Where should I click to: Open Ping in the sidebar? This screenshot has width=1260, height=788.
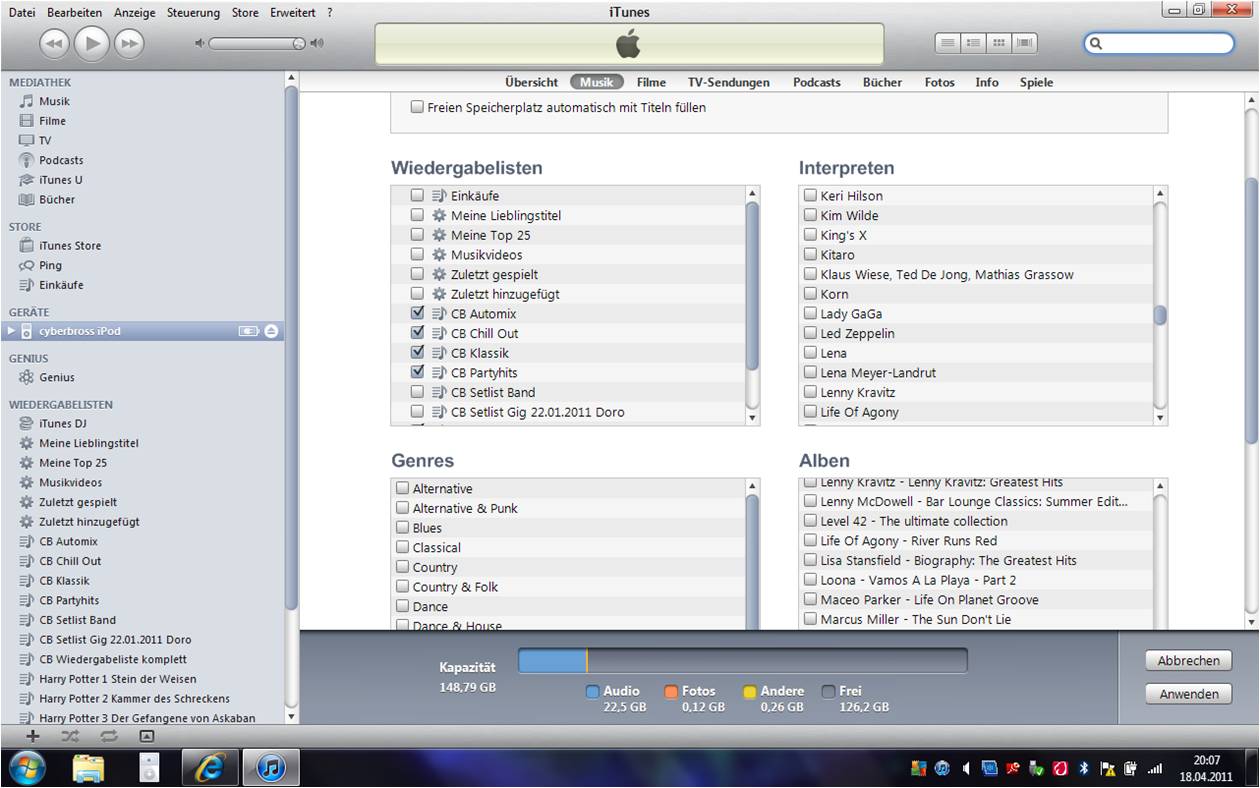tap(50, 266)
